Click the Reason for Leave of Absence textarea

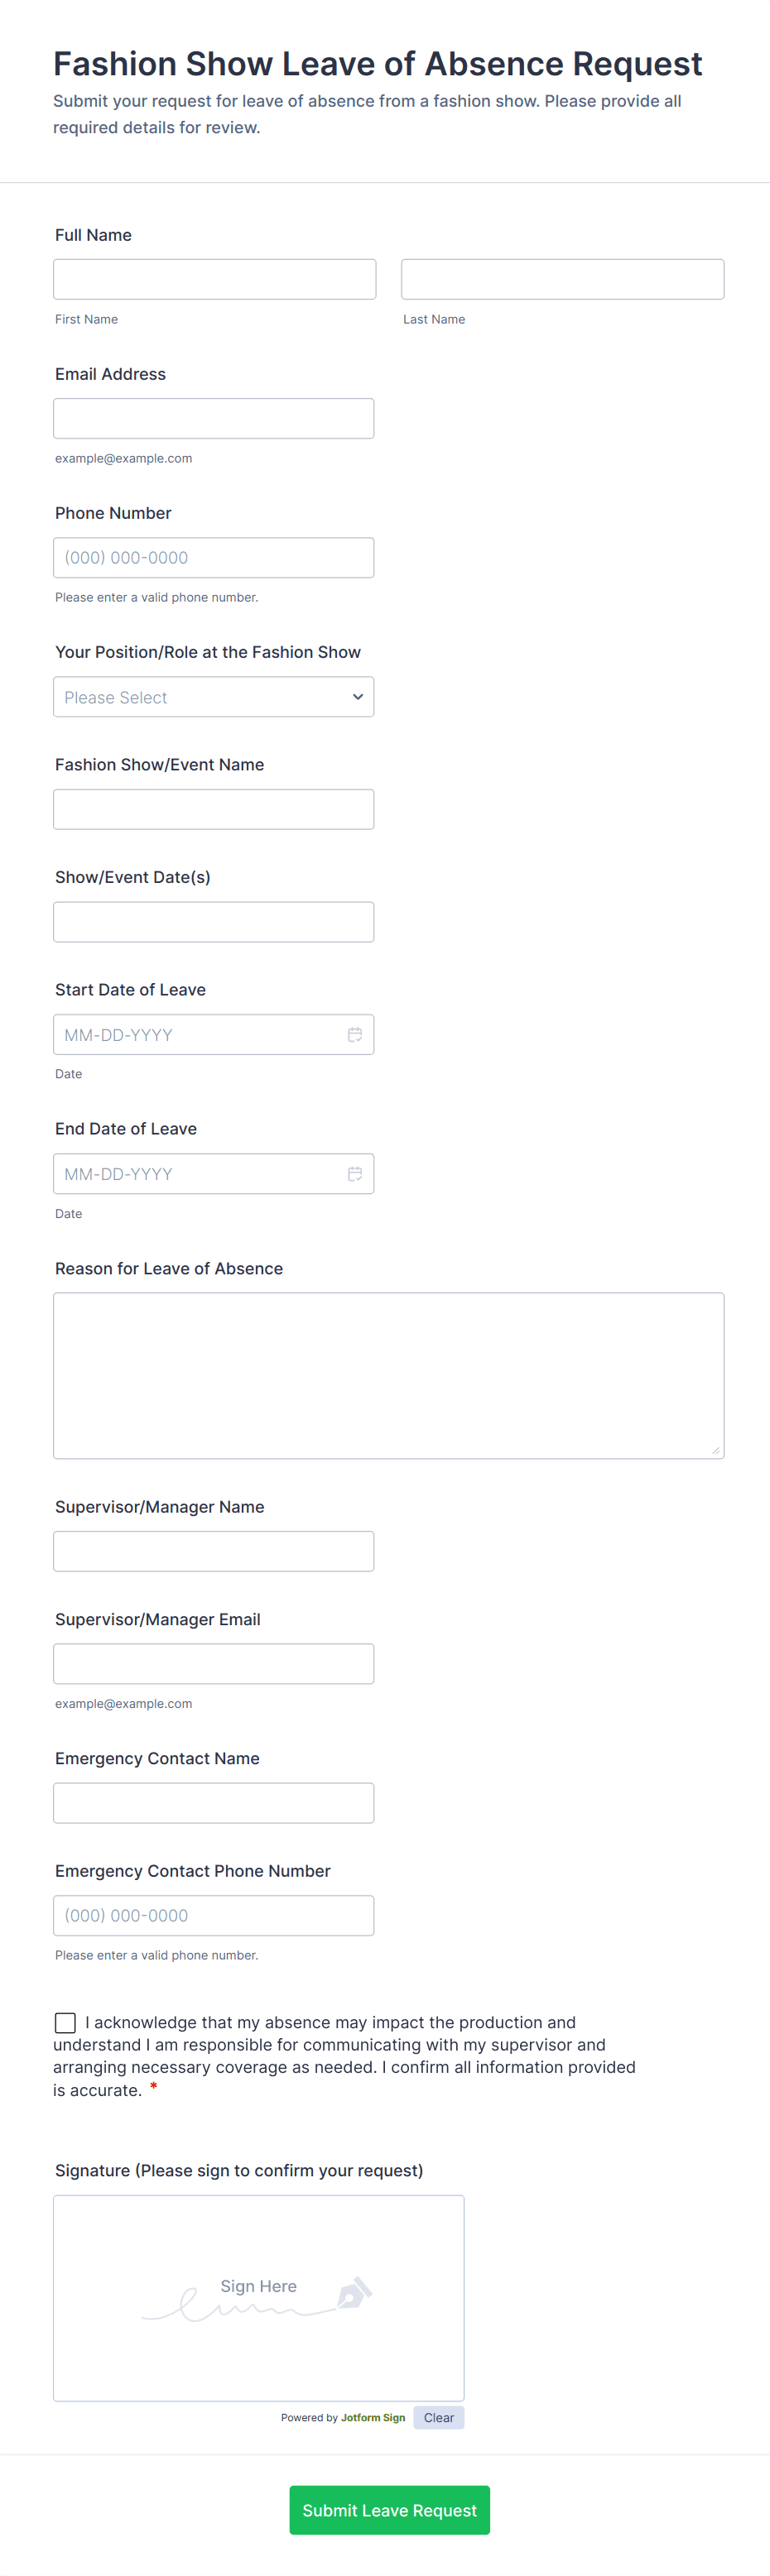(x=388, y=1375)
